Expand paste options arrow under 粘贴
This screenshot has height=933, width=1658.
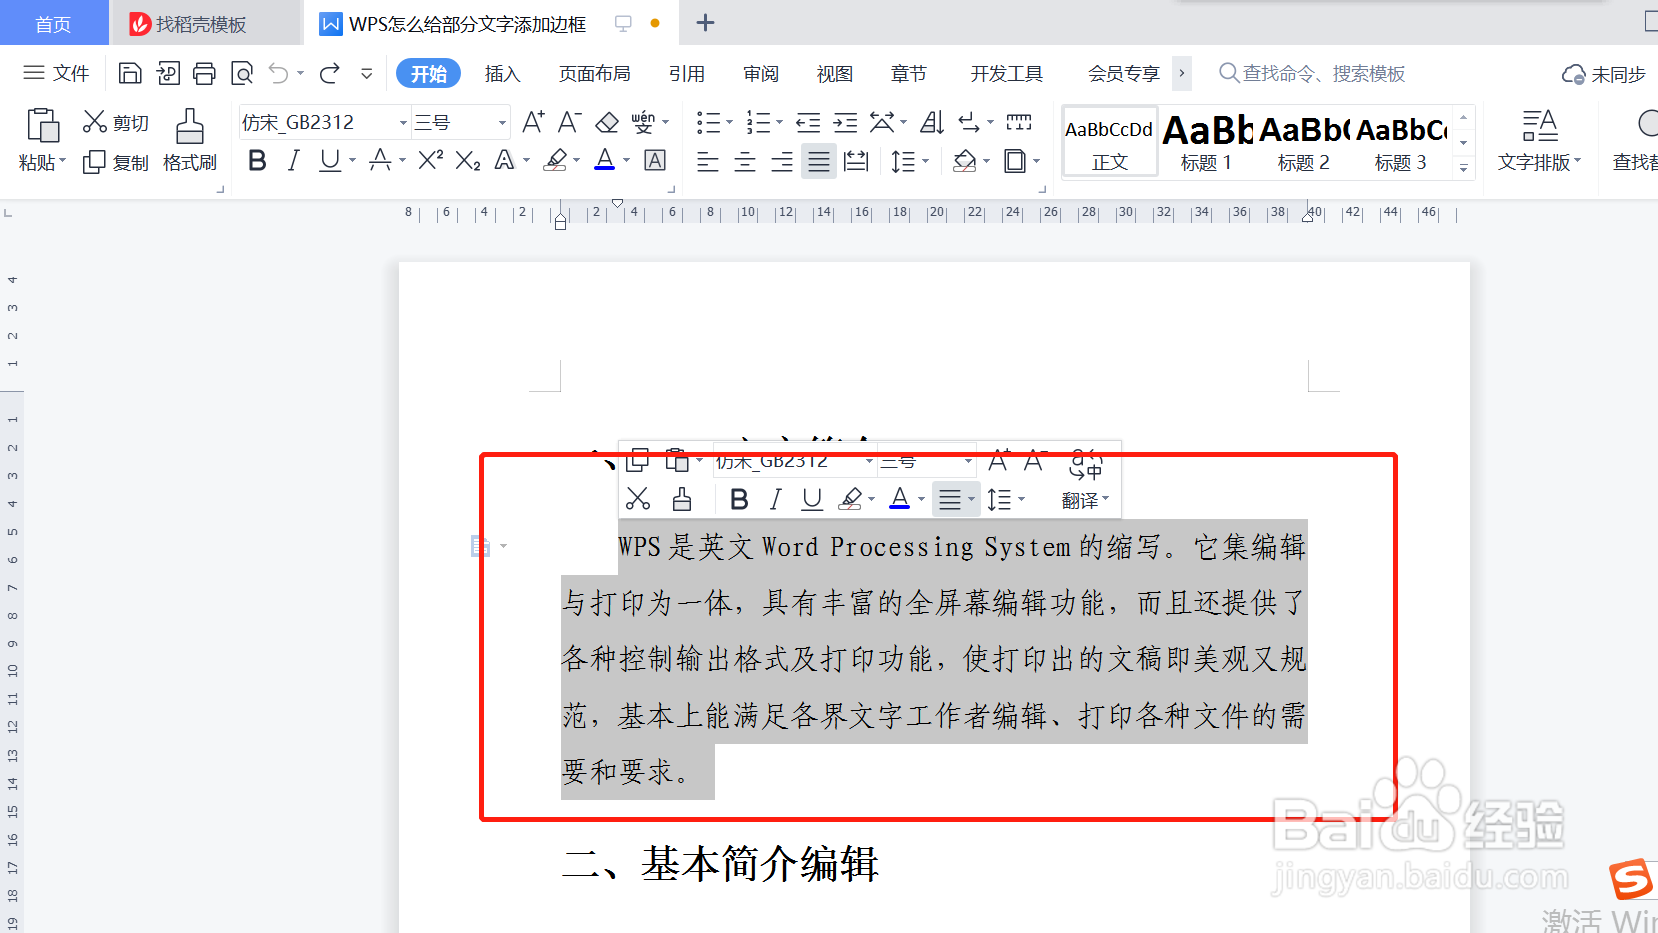click(62, 161)
